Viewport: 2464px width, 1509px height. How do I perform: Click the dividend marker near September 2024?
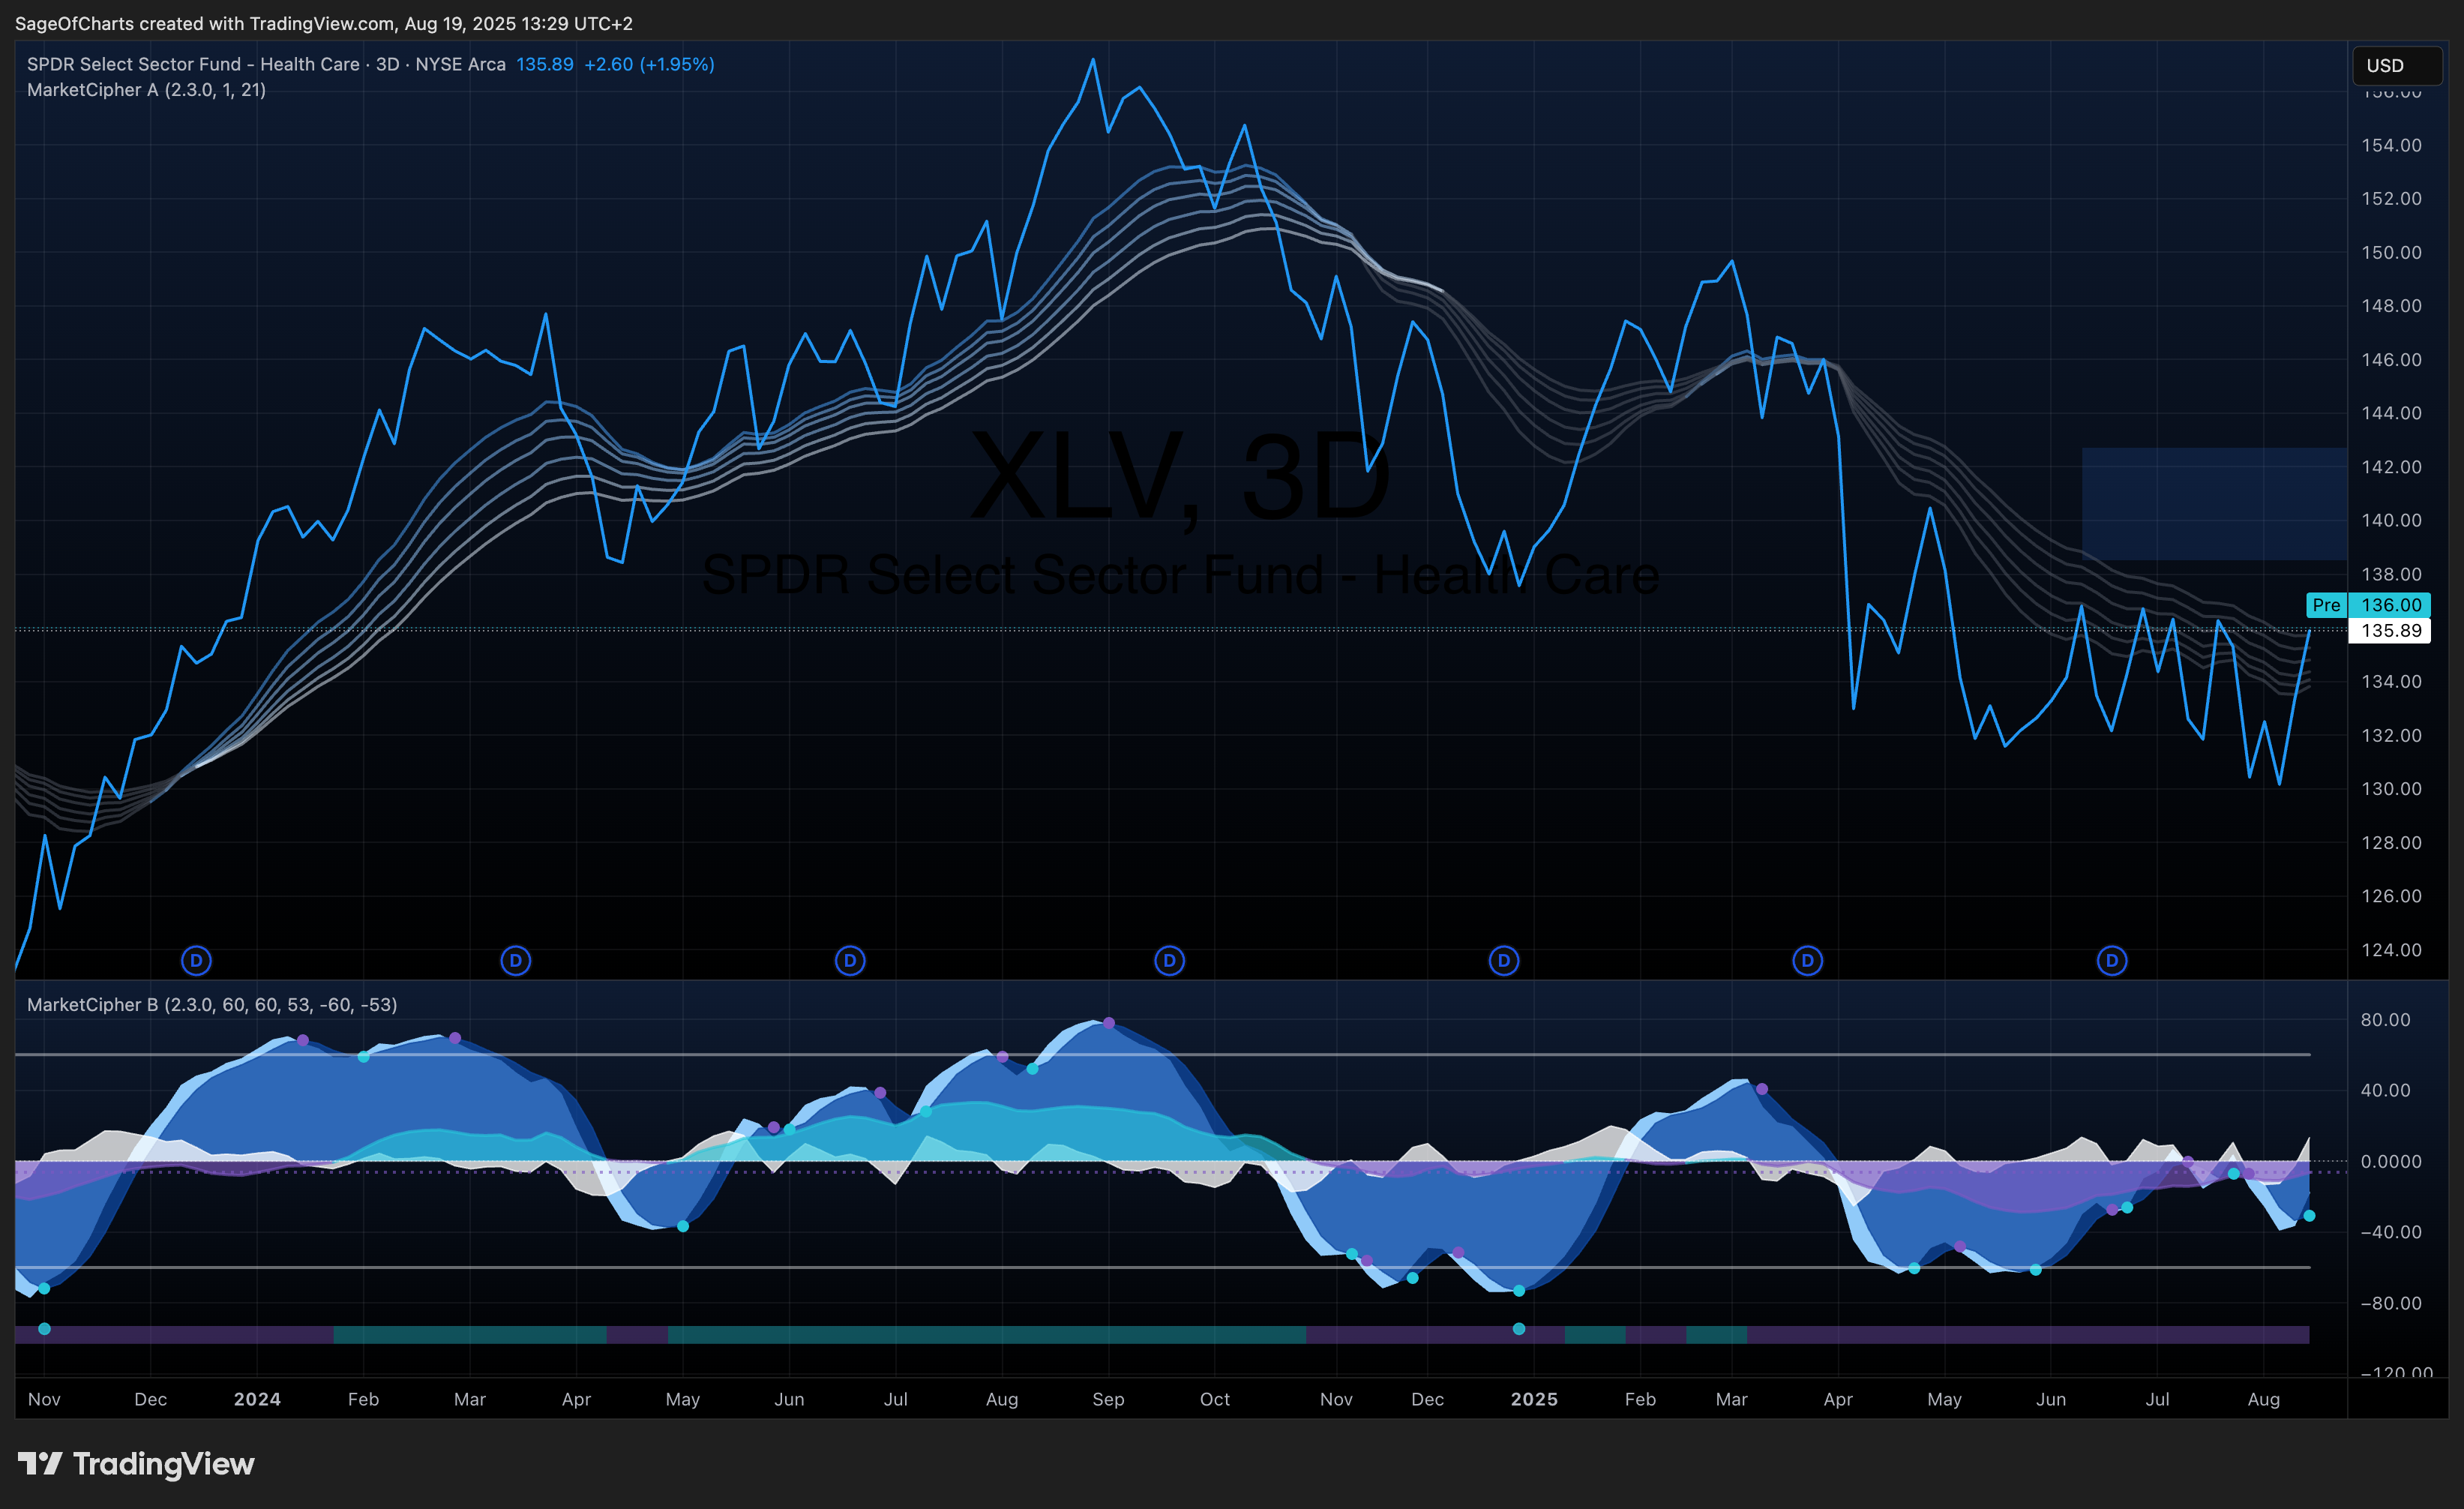coord(1169,961)
